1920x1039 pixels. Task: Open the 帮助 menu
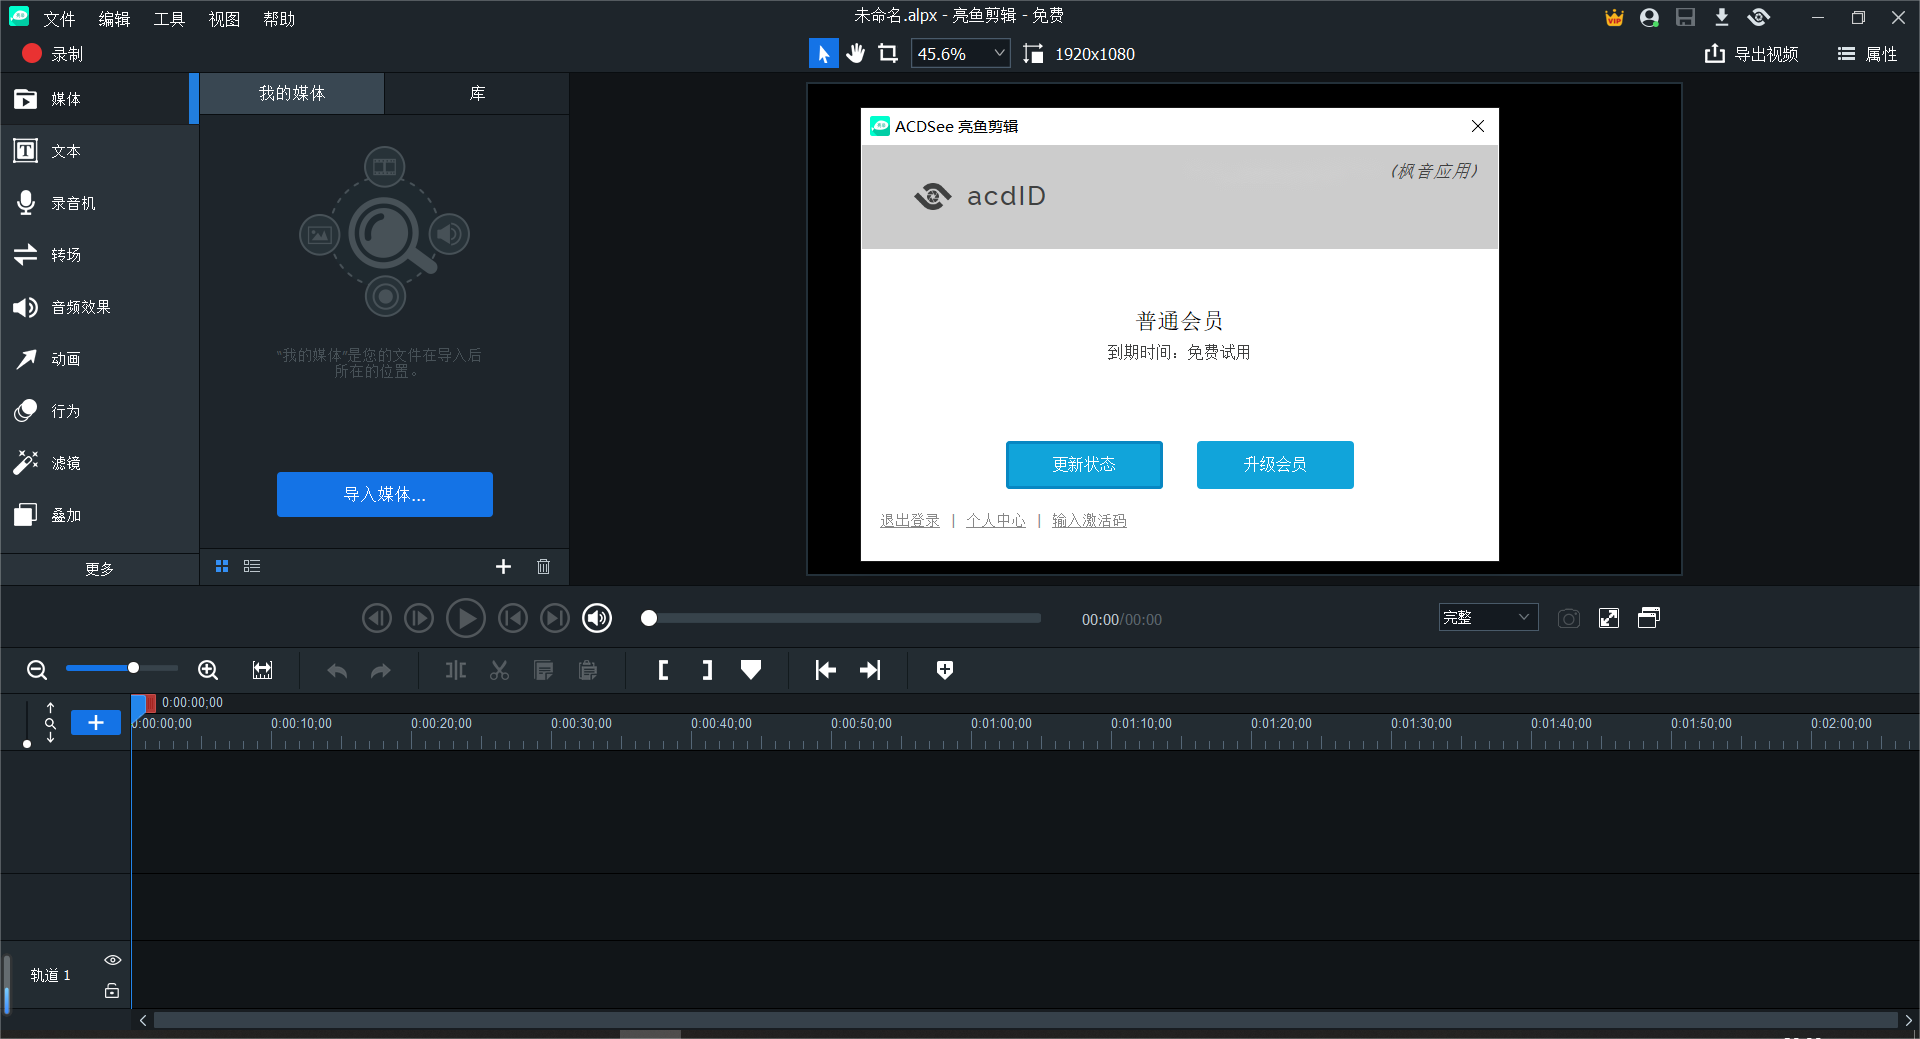(279, 19)
